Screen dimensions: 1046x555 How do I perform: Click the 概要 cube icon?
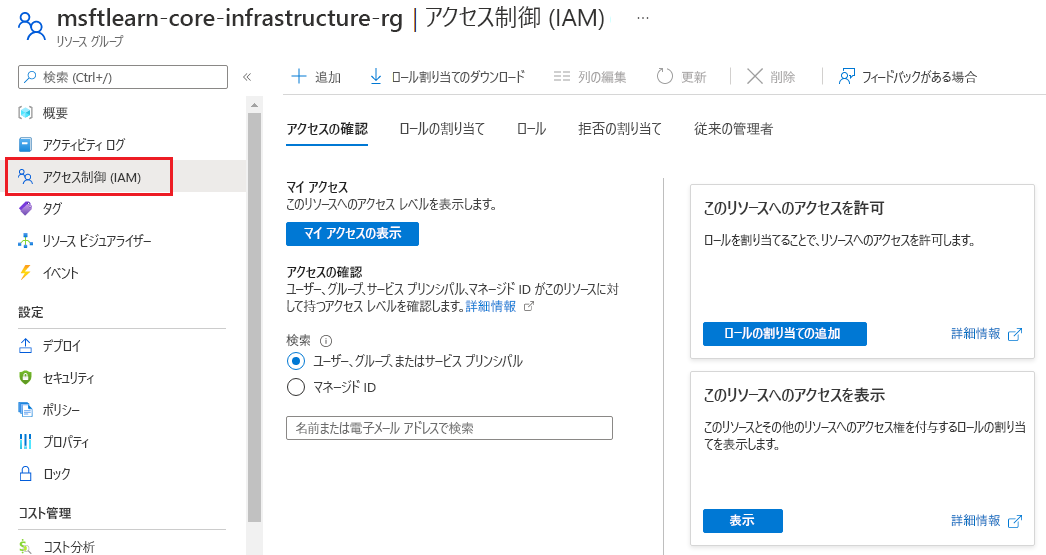click(x=25, y=113)
